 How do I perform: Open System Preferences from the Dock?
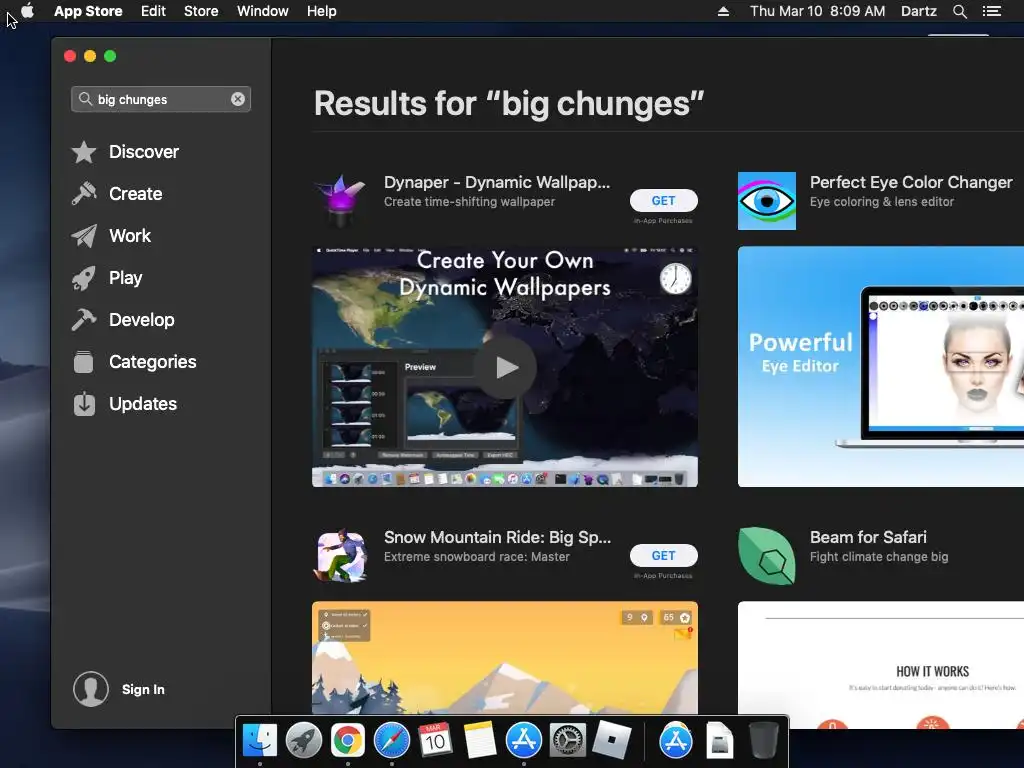pos(568,740)
